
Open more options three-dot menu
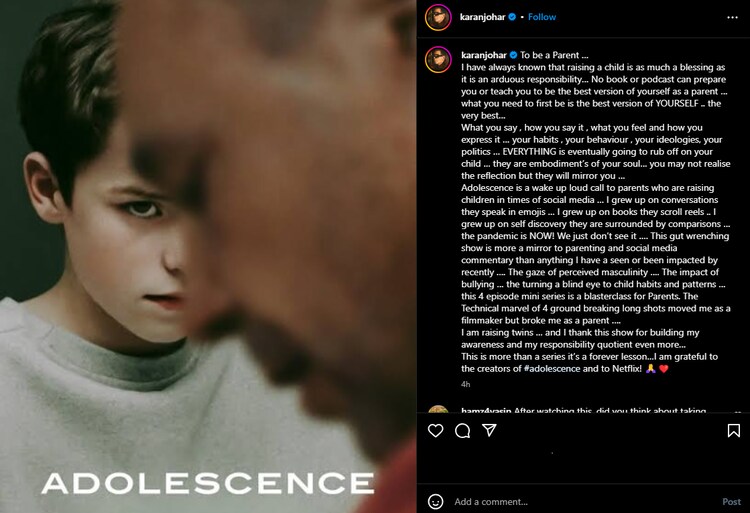(x=732, y=17)
